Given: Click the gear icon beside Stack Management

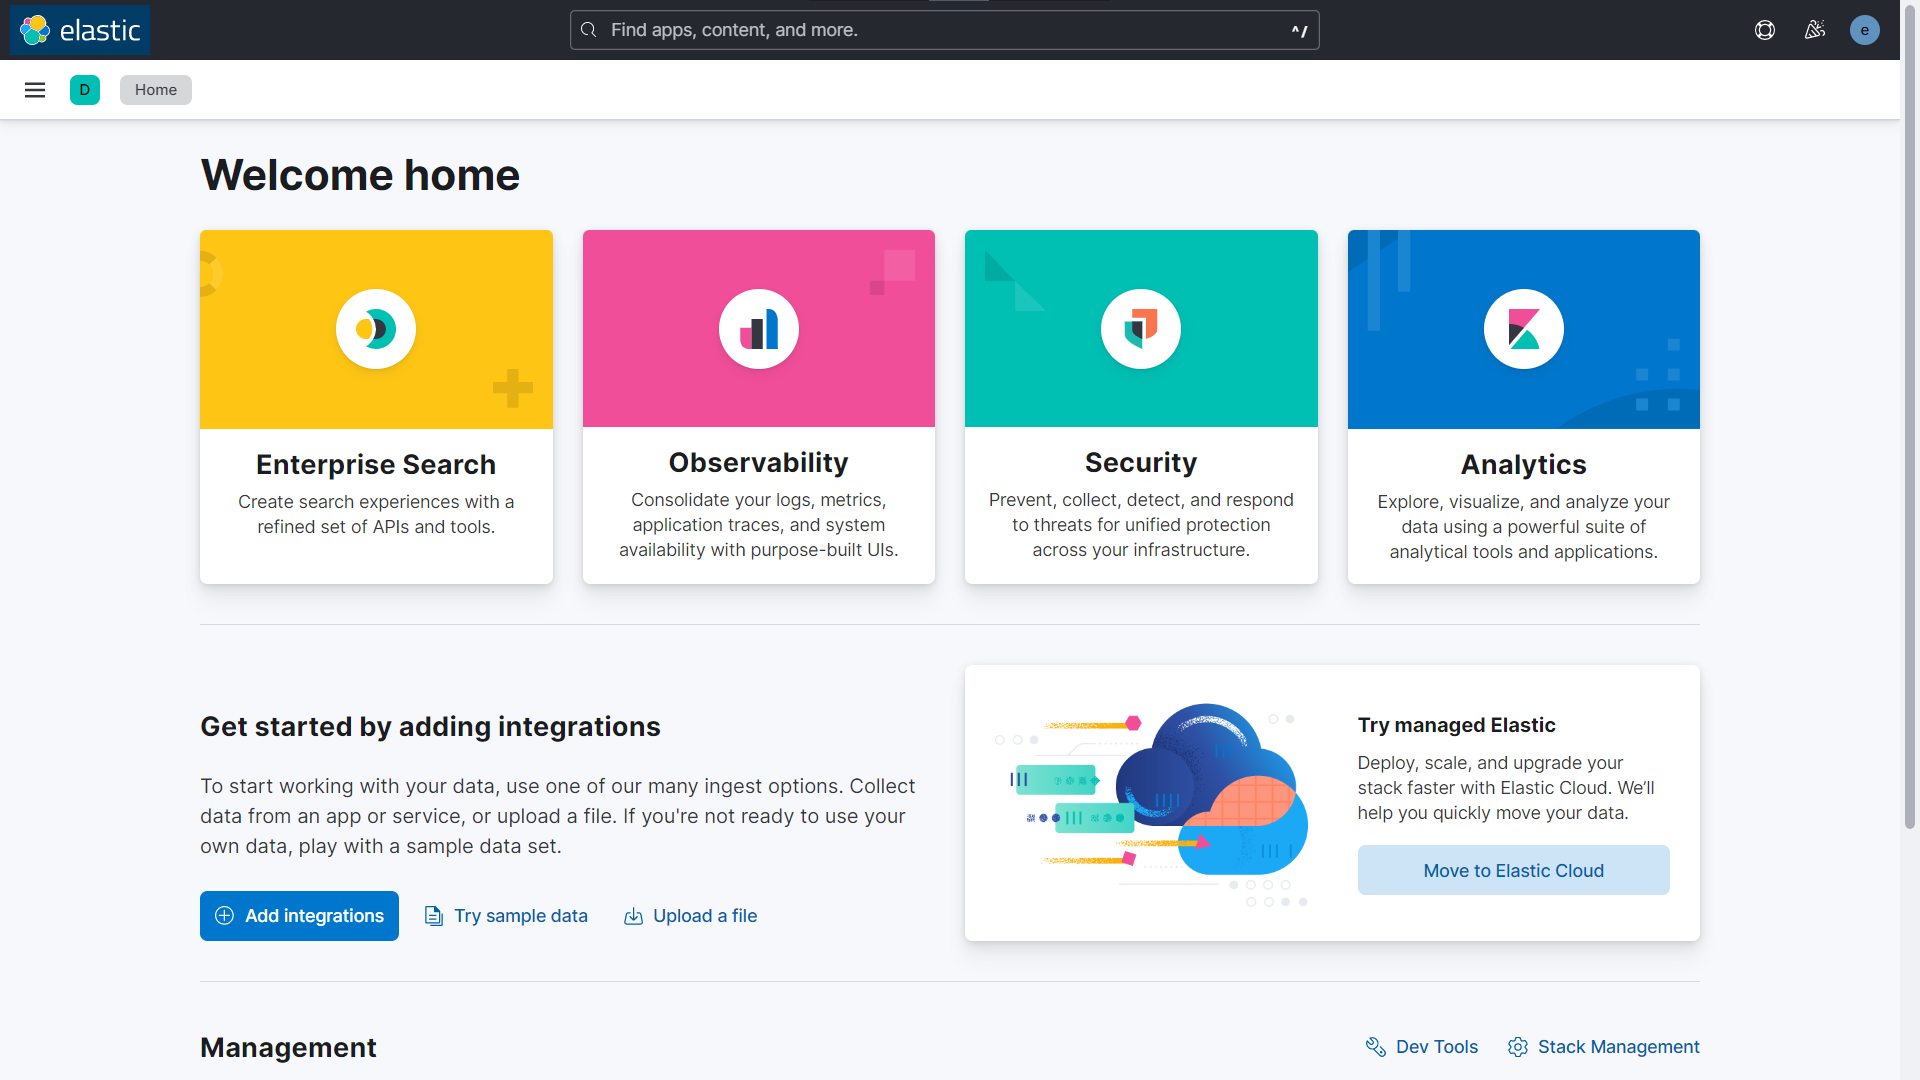Looking at the screenshot, I should [1518, 1047].
